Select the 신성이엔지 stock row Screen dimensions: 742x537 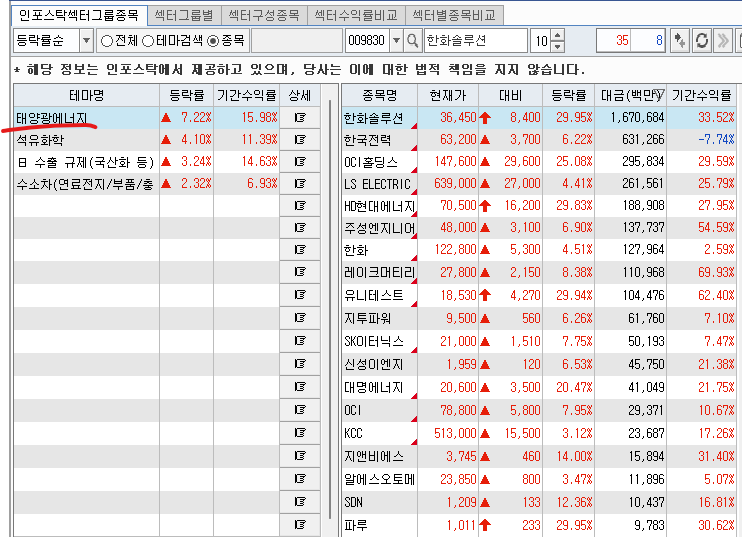[x=539, y=364]
